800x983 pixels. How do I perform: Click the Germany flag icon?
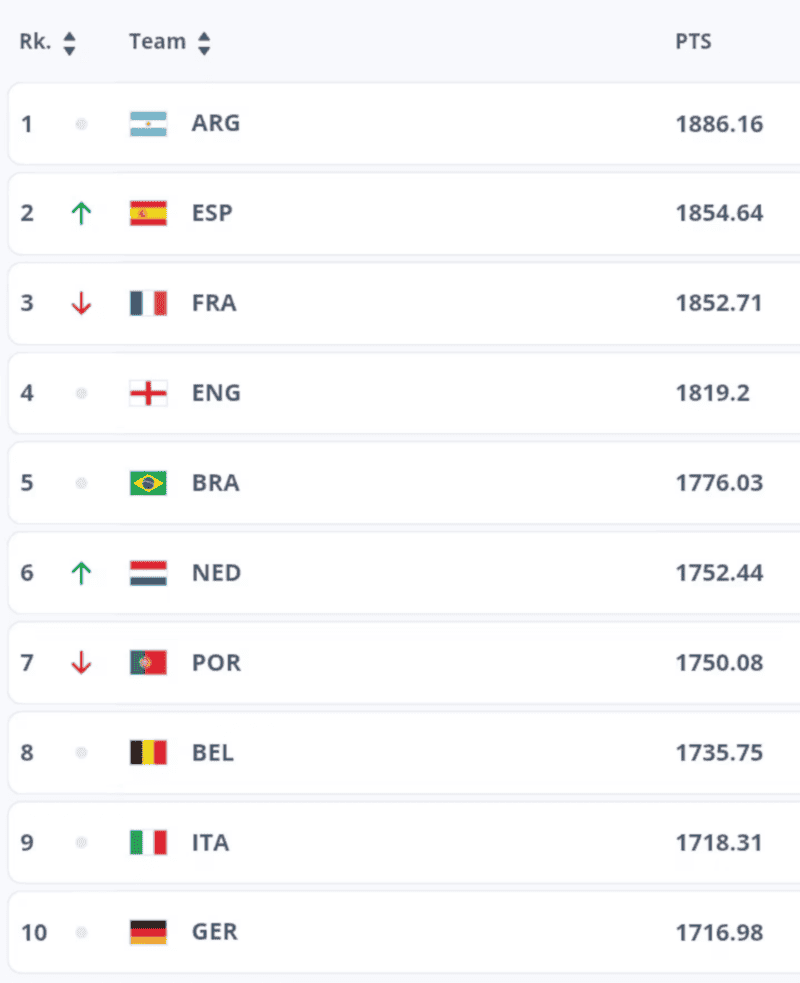tap(148, 932)
